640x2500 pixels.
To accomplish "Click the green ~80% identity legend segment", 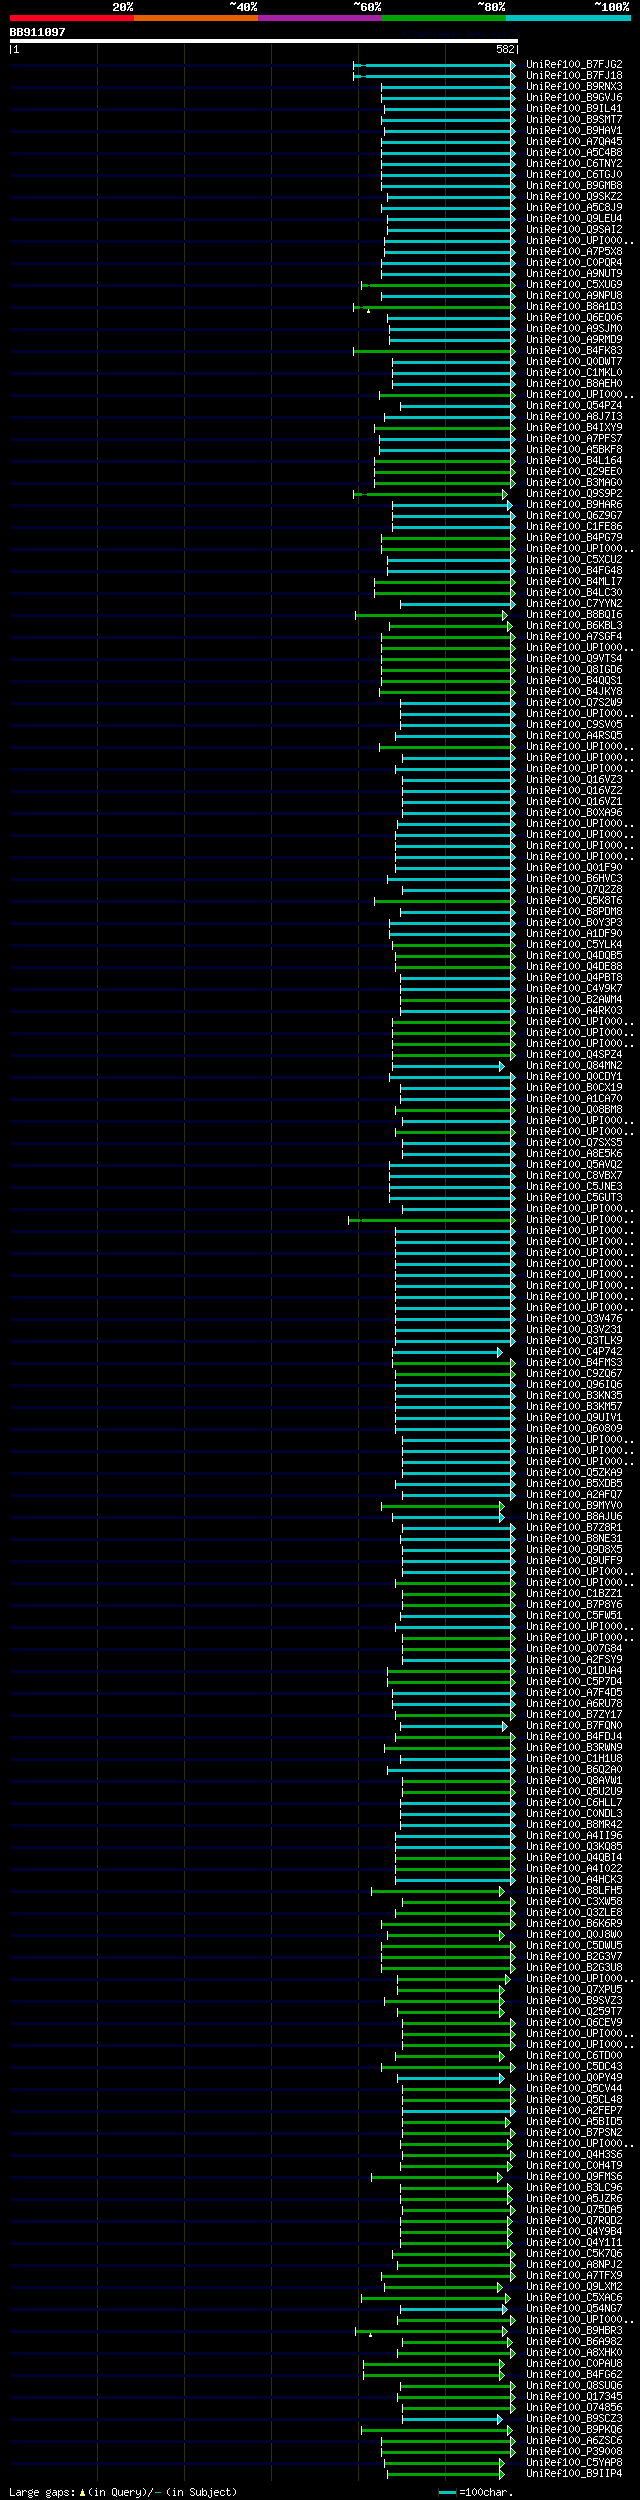I will [443, 18].
